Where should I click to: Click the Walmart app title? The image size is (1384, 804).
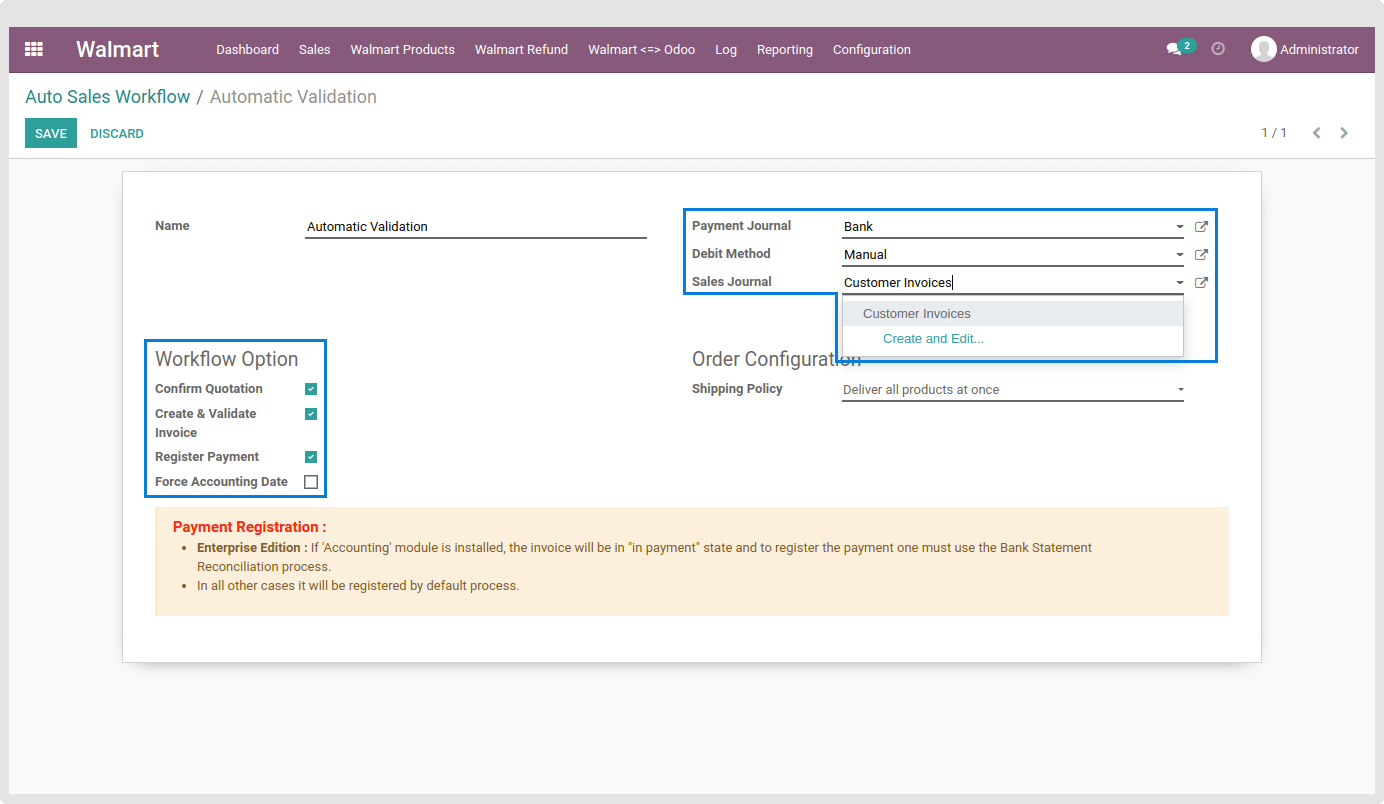[117, 49]
